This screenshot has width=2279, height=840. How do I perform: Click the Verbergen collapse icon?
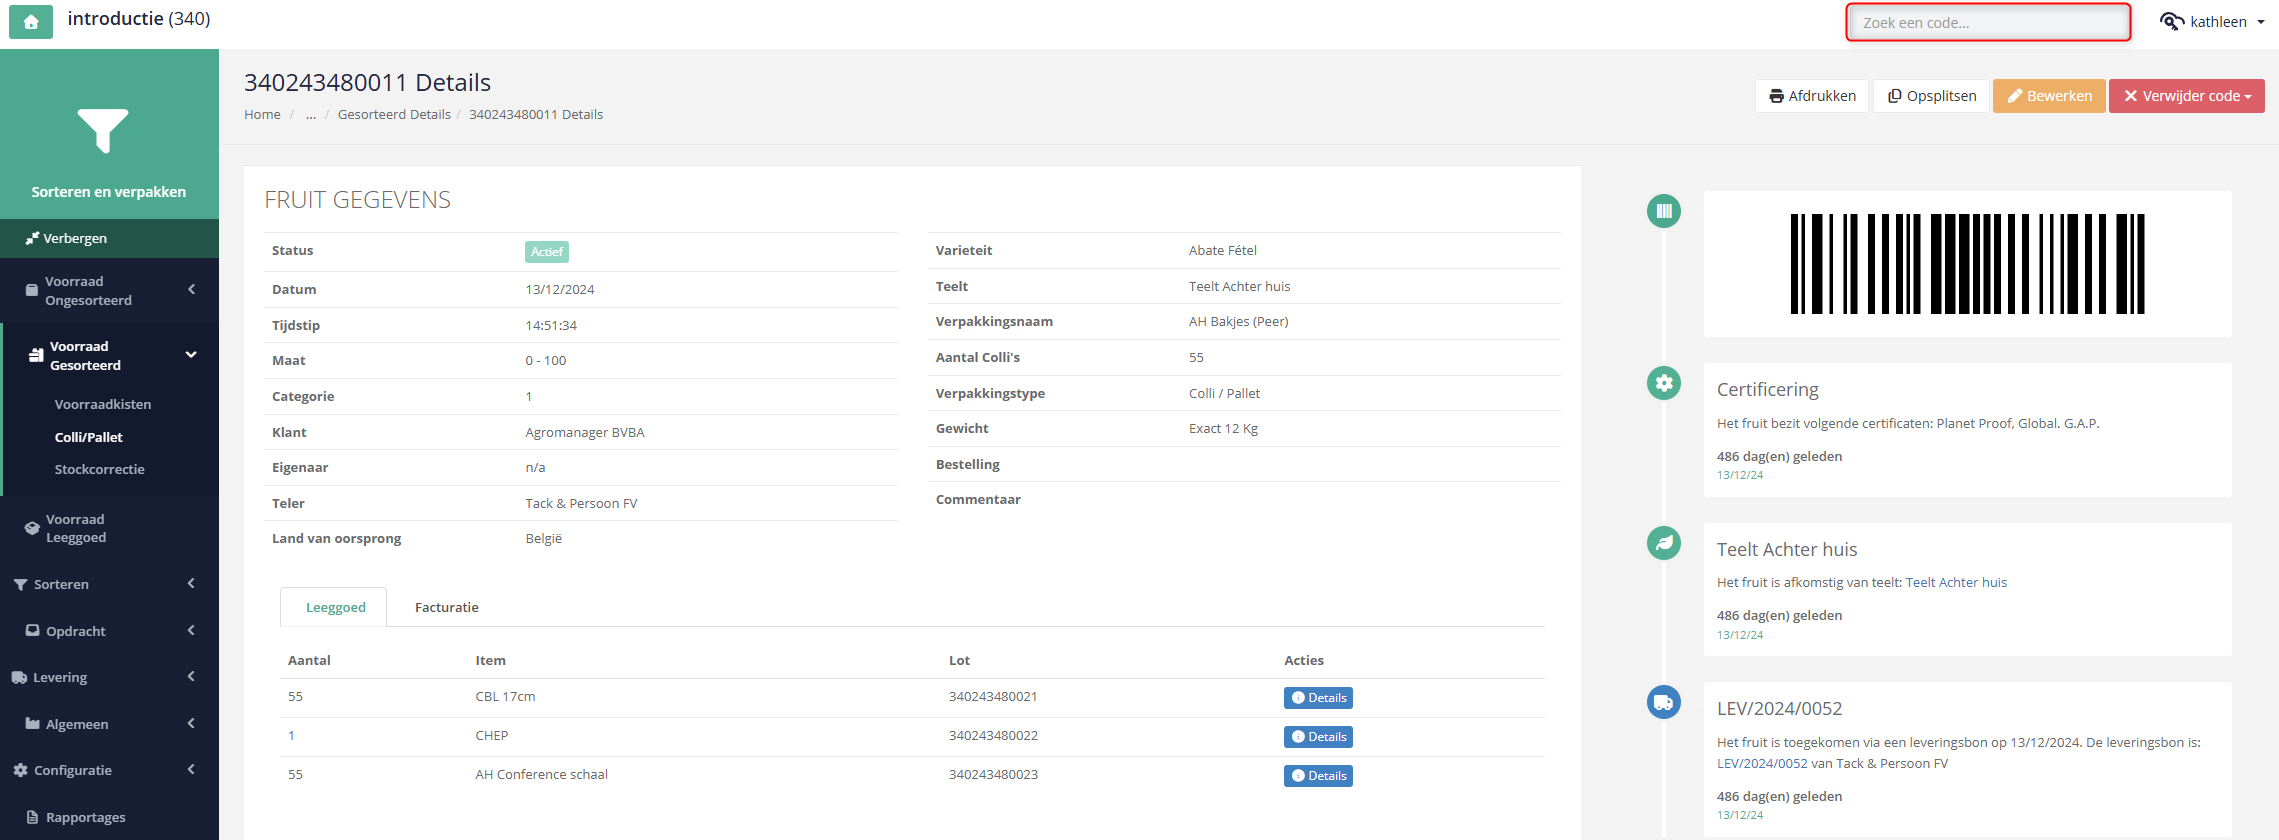pos(32,238)
